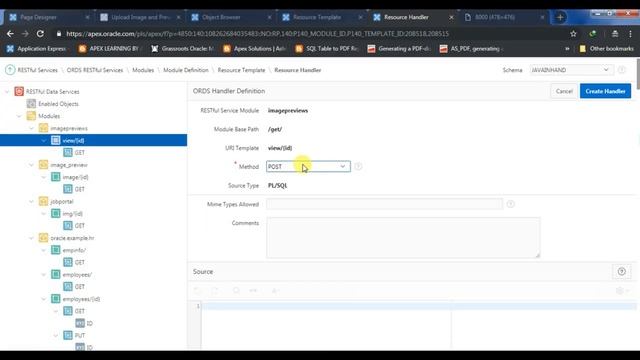Collapse the RESTful Data Services tree node
The image size is (640, 360).
coord(7,92)
